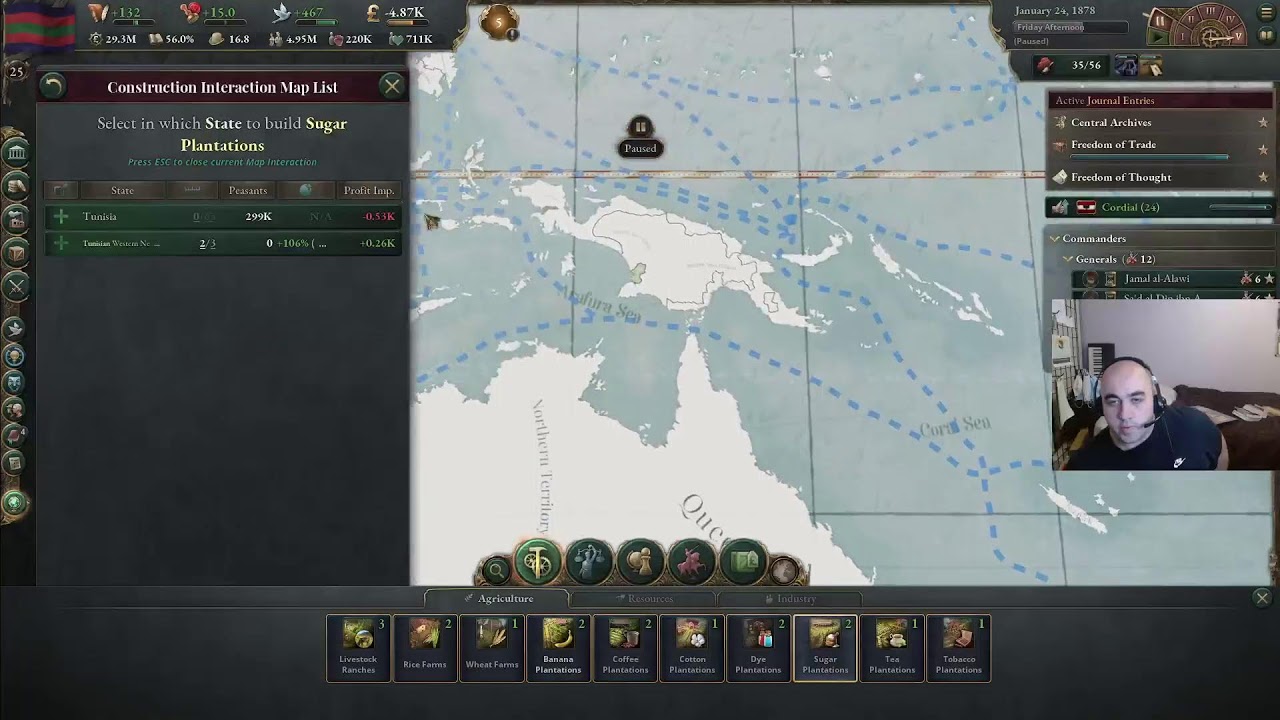Switch to the Industry tab
Image resolution: width=1280 pixels, height=720 pixels.
[790, 598]
